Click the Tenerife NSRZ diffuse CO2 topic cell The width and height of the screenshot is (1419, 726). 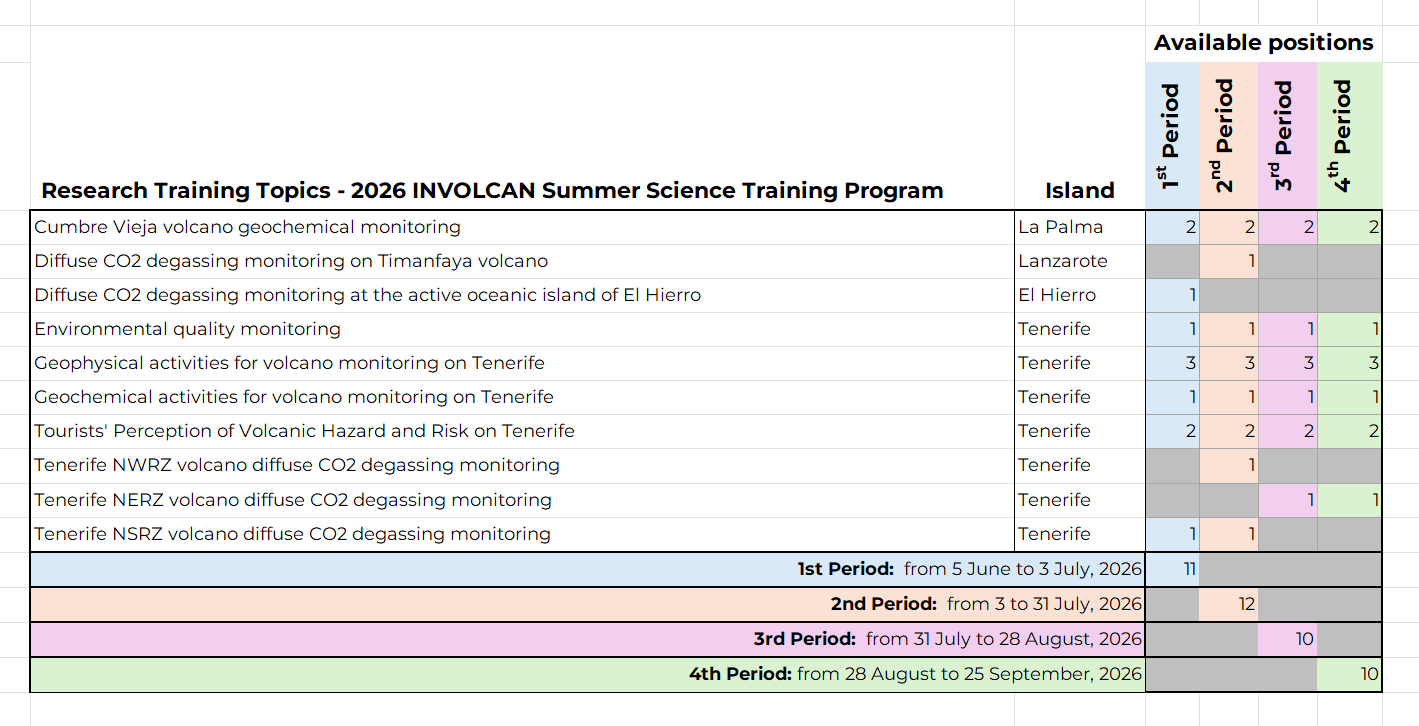293,534
